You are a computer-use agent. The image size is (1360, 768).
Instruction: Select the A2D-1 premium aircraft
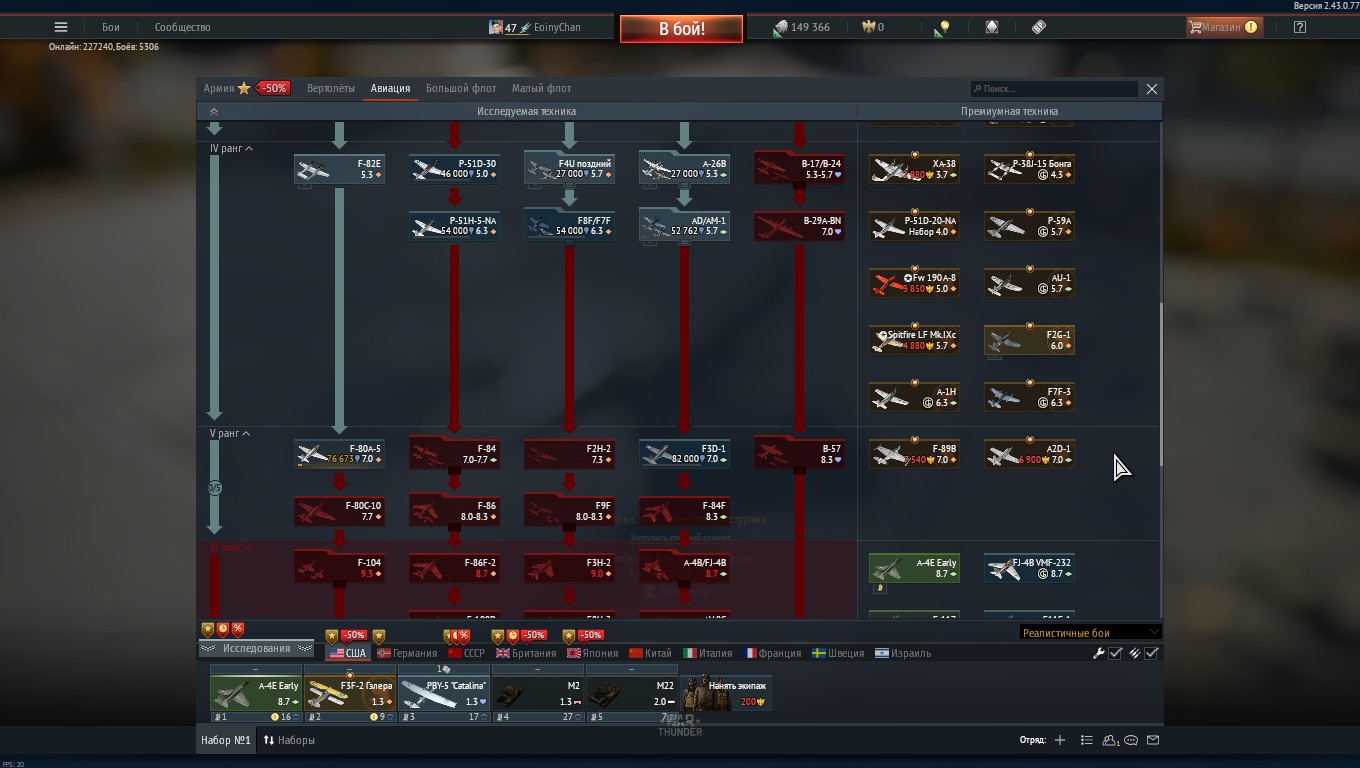1029,454
